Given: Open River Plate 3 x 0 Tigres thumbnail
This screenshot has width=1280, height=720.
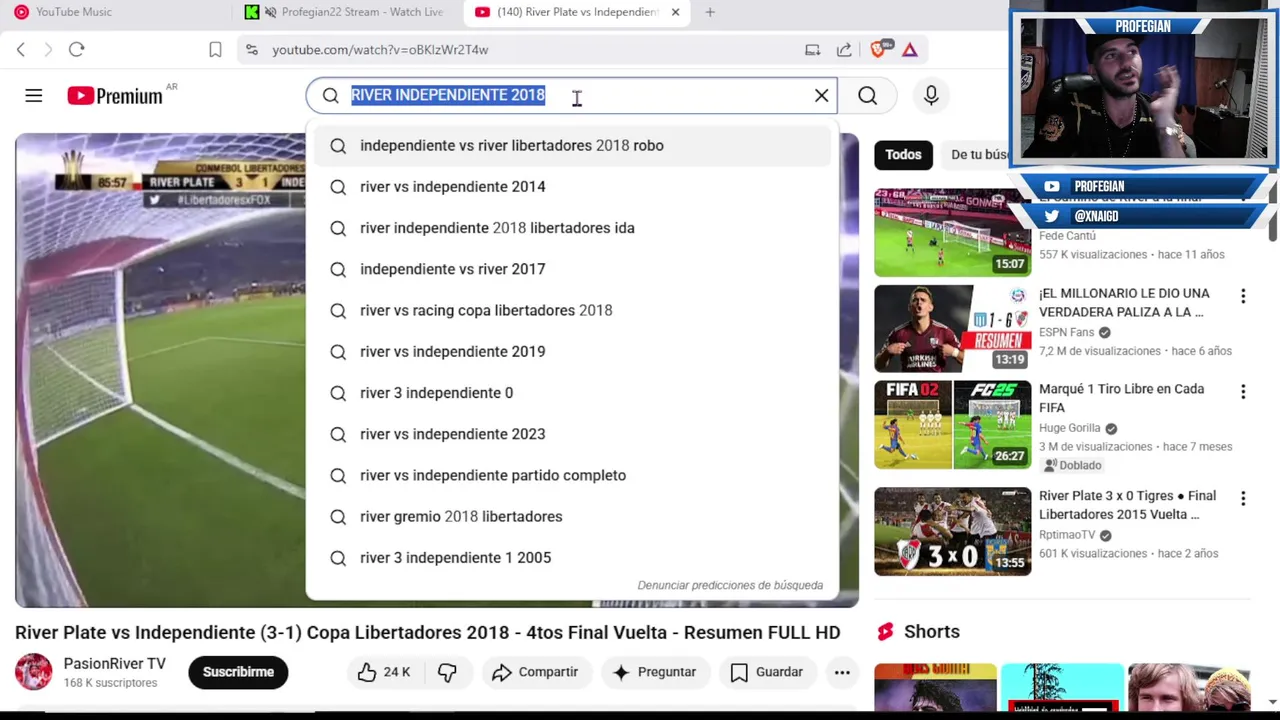Looking at the screenshot, I should [x=952, y=532].
